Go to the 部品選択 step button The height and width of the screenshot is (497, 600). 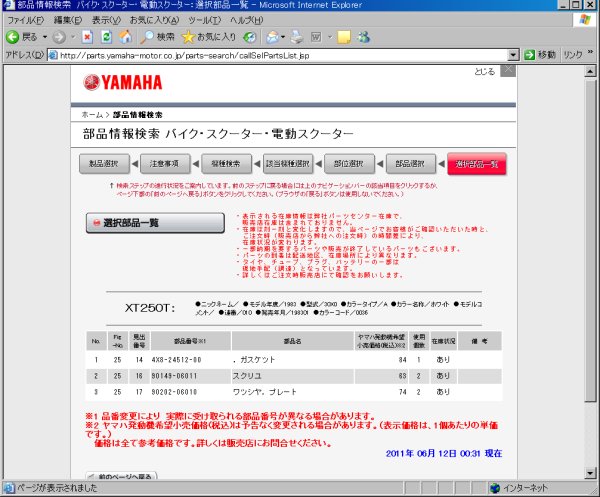(x=411, y=164)
